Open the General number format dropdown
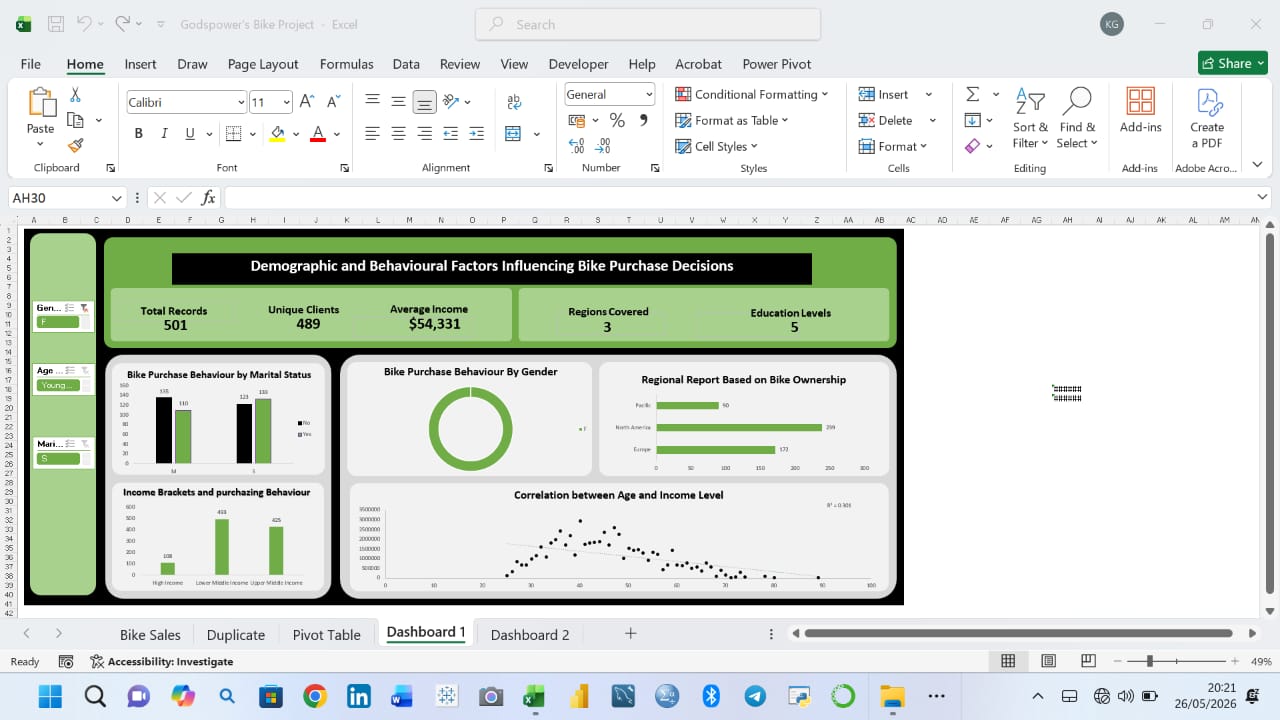The height and width of the screenshot is (720, 1280). tap(649, 95)
